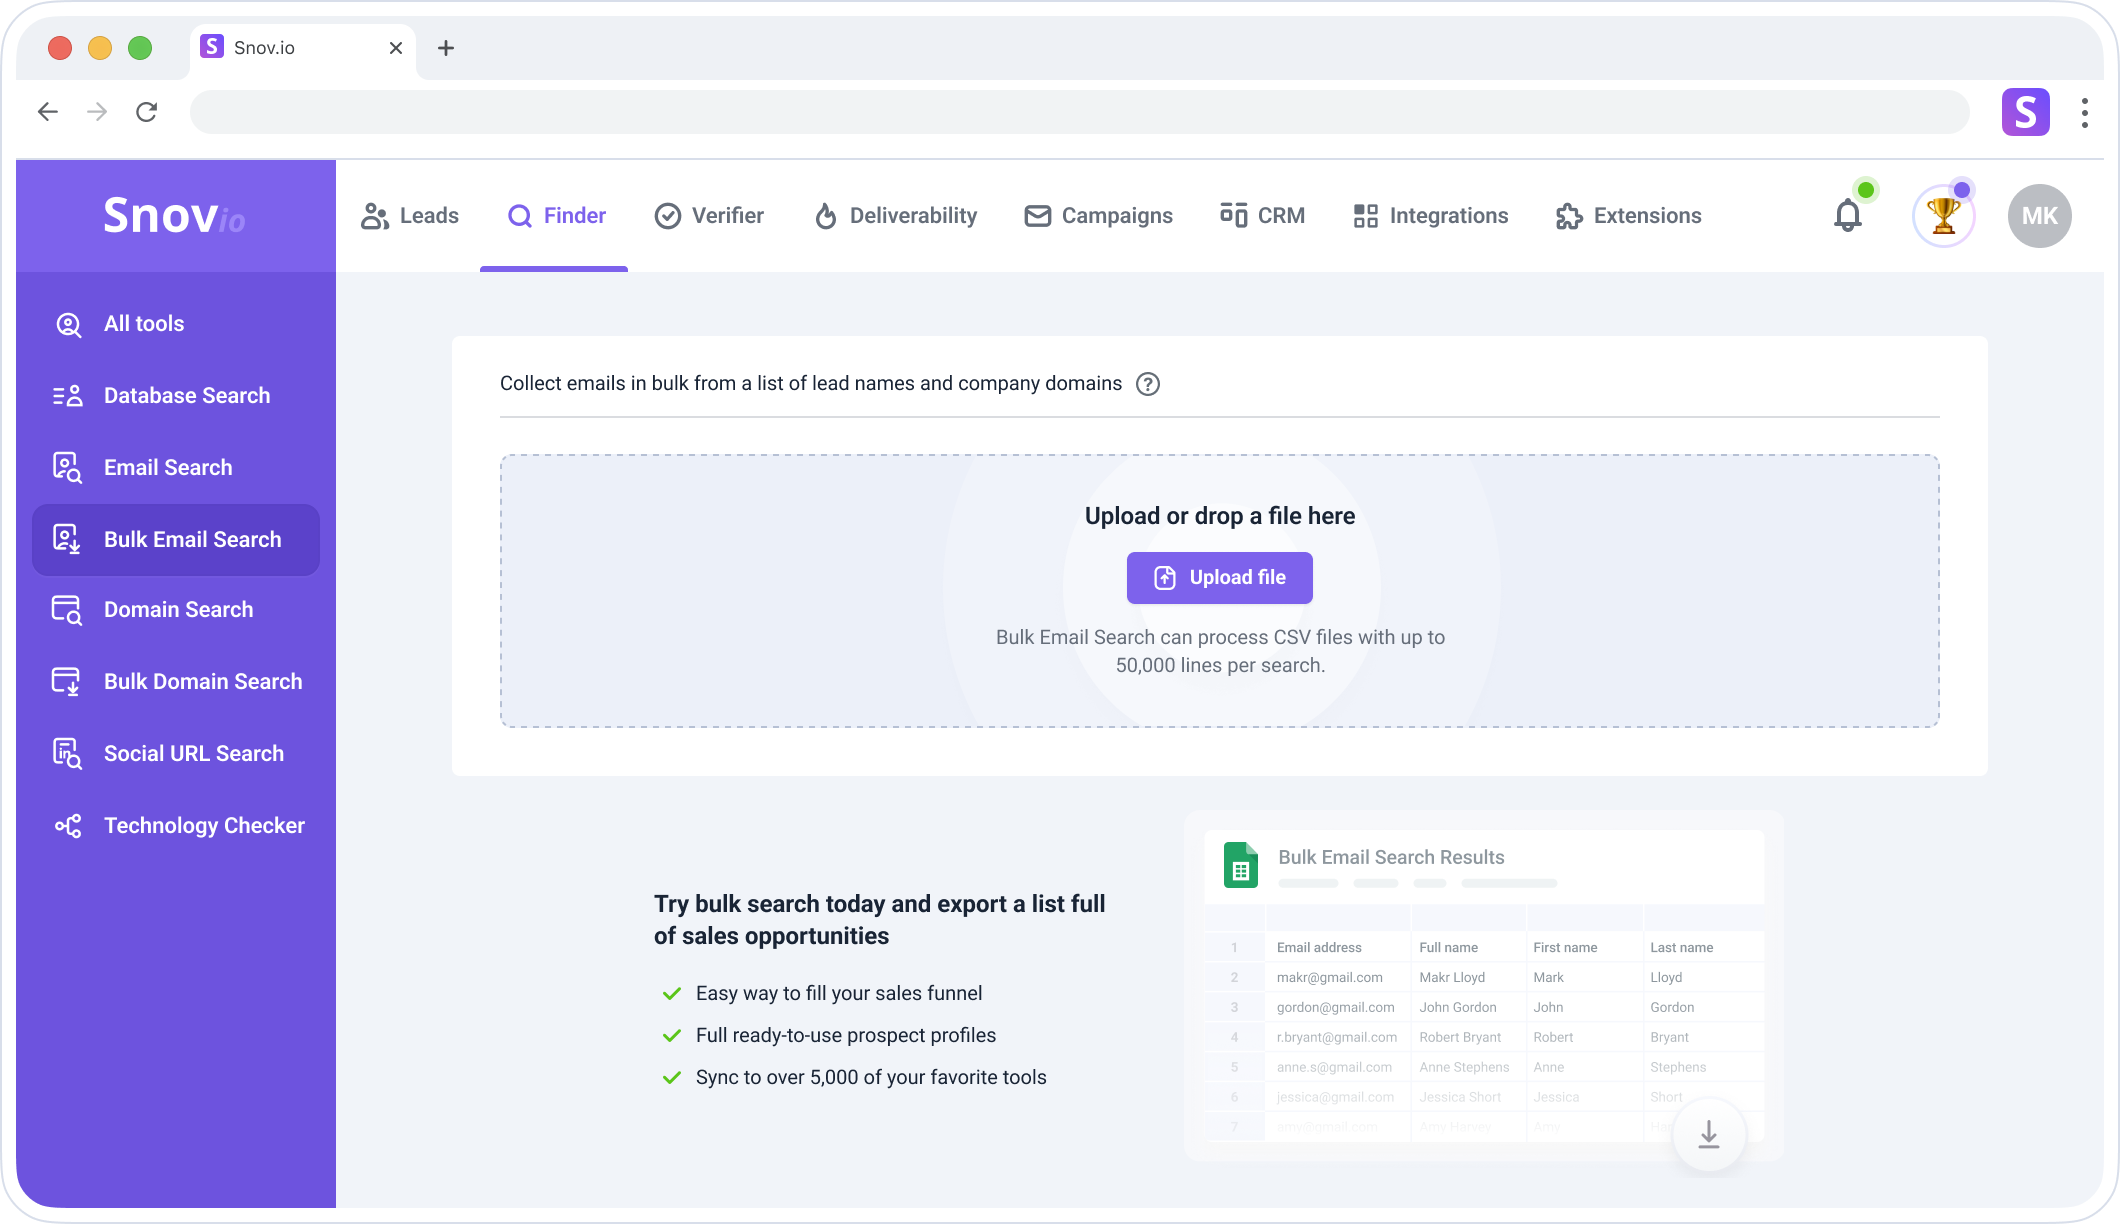Open the Bulk Domain Search tool
This screenshot has height=1224, width=2120.
click(202, 681)
